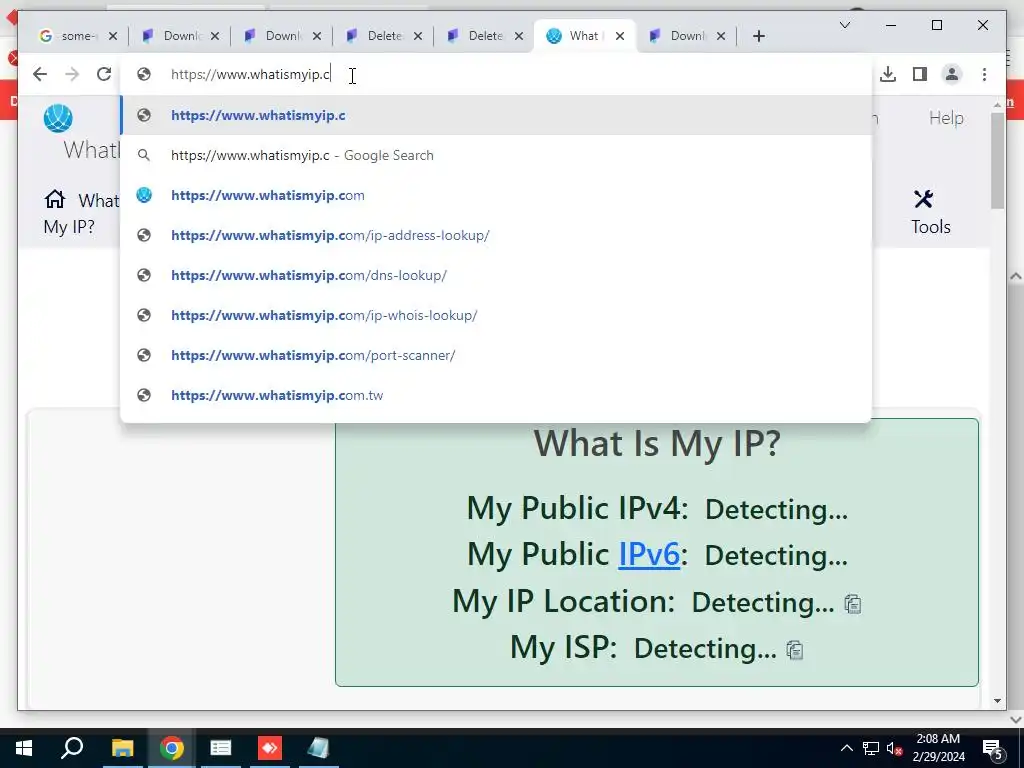Choose the whatismyip.com suggestion
1024x768 pixels.
(x=496, y=195)
